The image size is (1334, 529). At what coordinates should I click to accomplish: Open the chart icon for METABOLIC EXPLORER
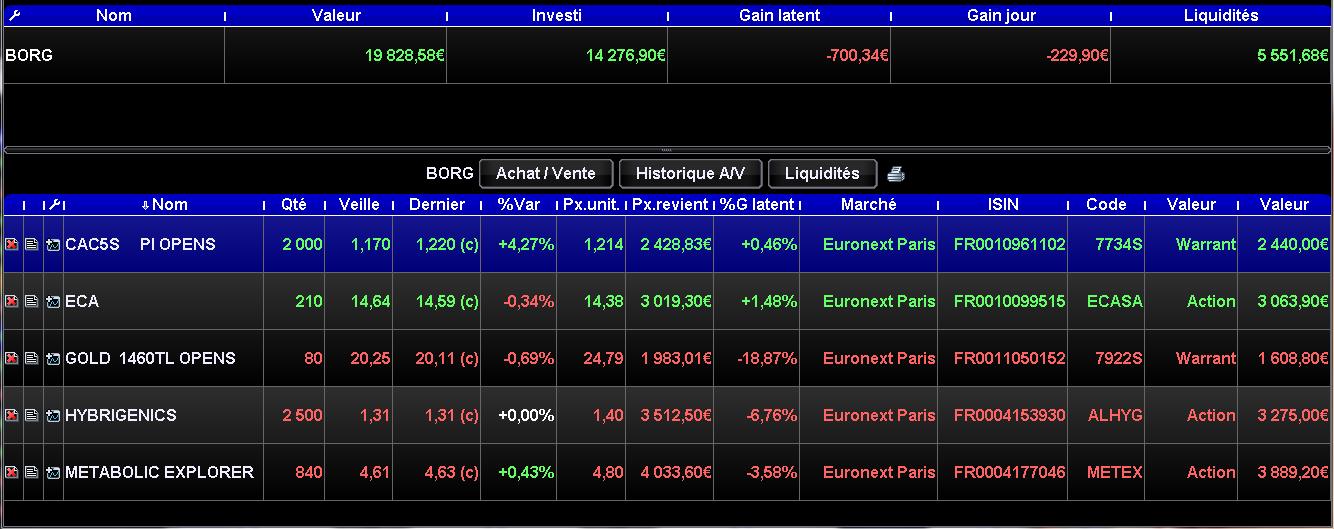point(53,473)
